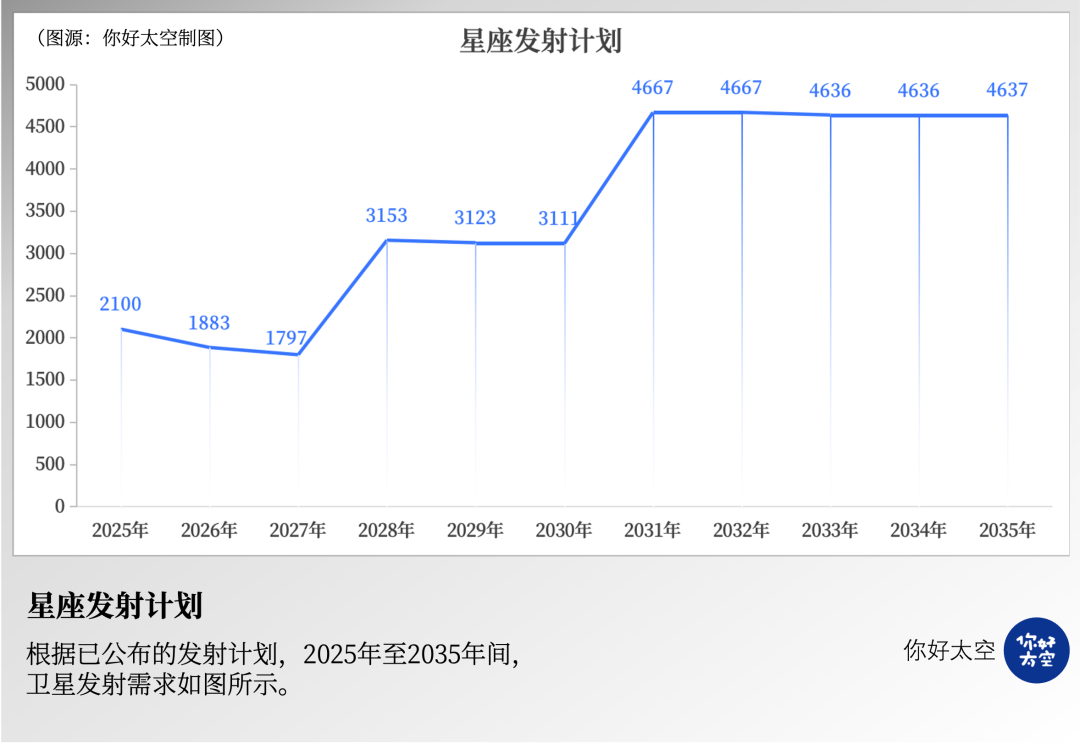The width and height of the screenshot is (1080, 744).
Task: Click the y-axis value 5000
Action: [45, 84]
